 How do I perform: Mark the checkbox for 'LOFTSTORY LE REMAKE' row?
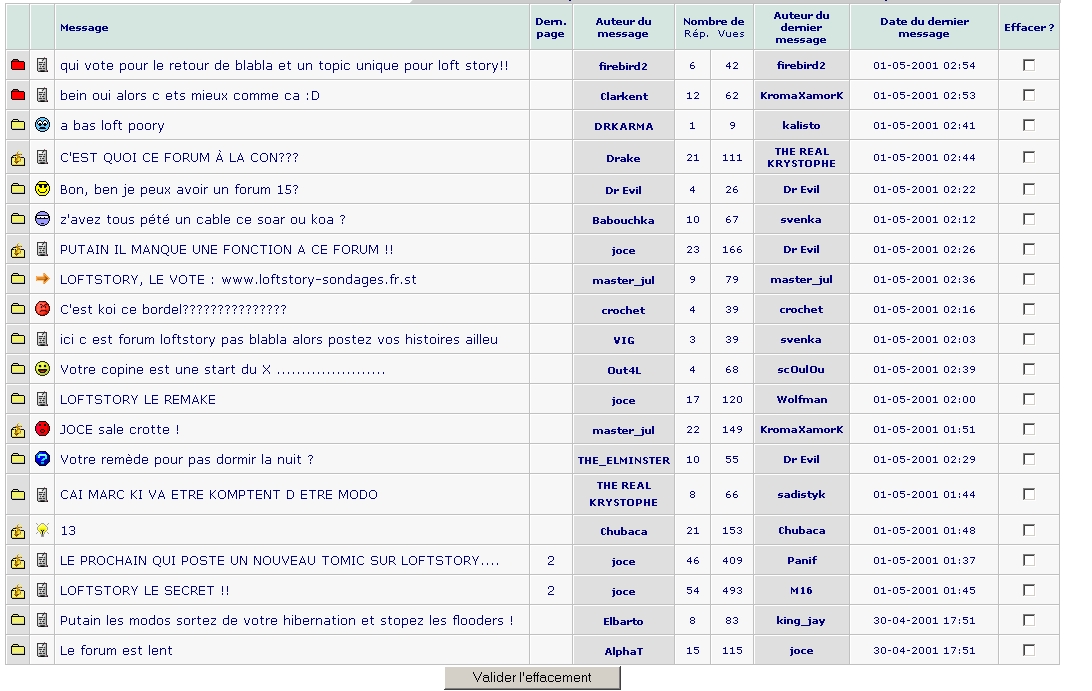pyautogui.click(x=1029, y=400)
